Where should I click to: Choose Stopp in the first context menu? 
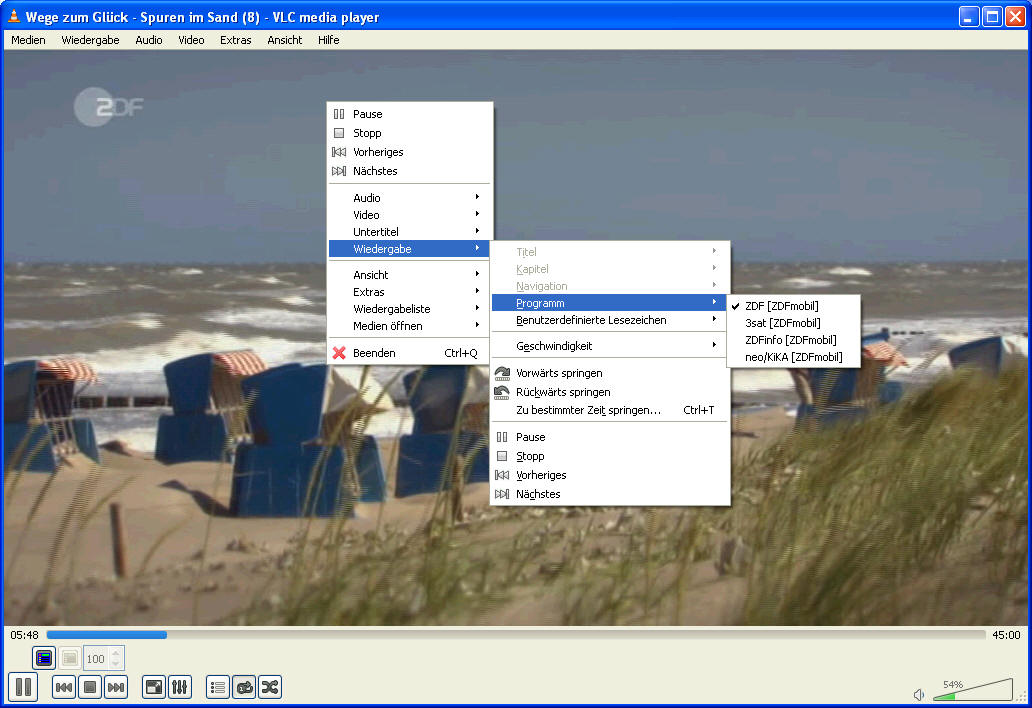[409, 133]
